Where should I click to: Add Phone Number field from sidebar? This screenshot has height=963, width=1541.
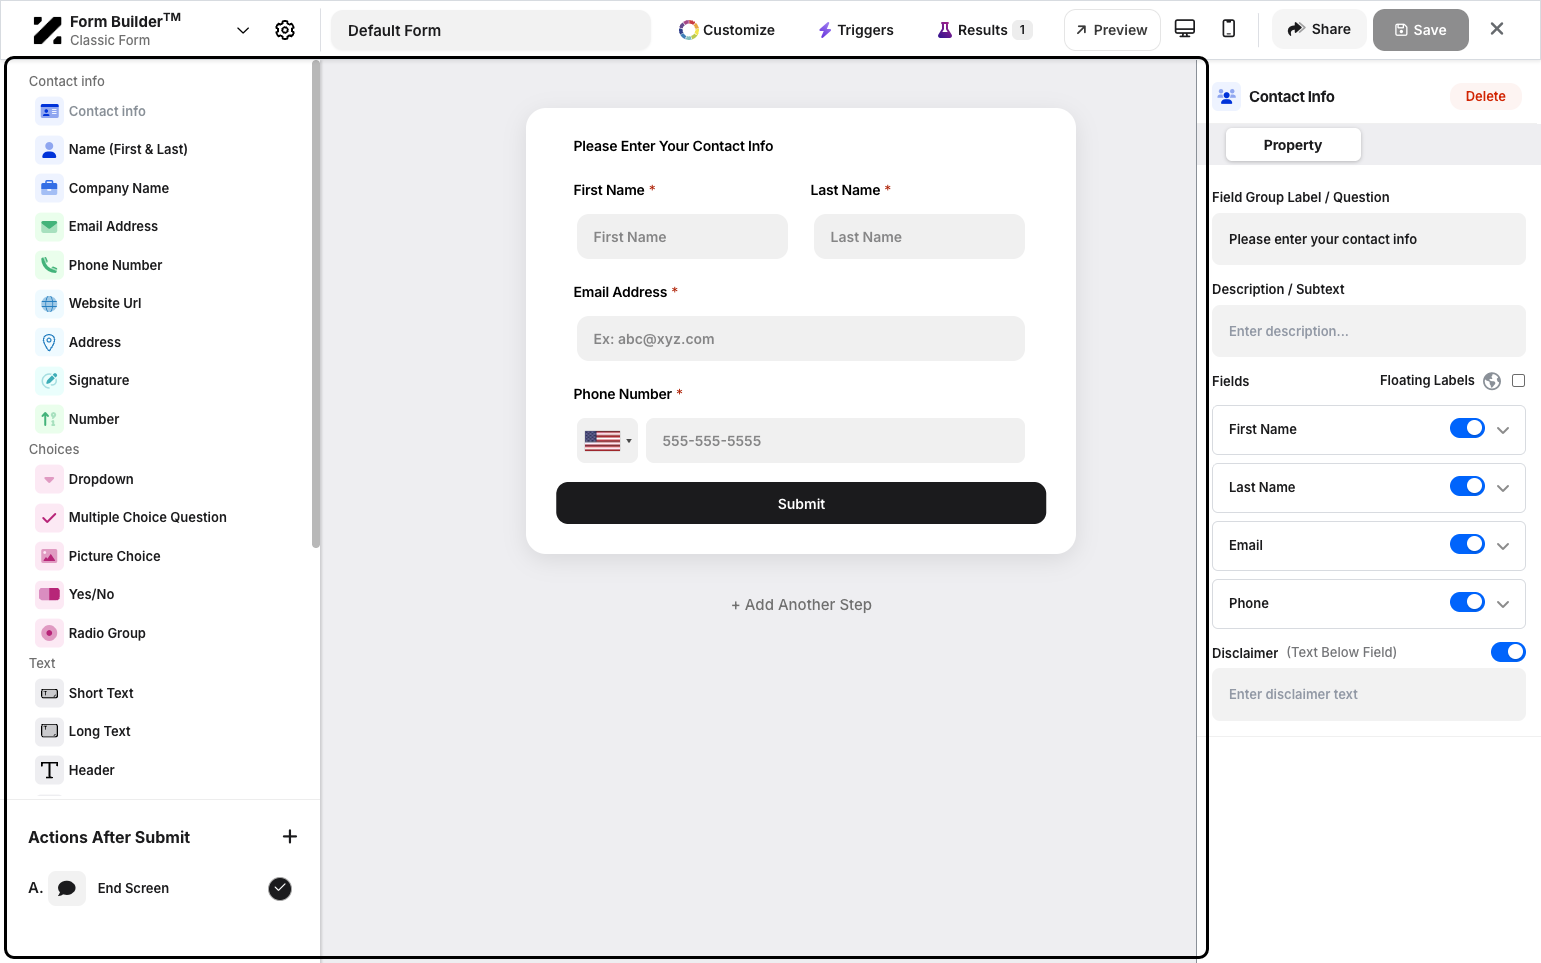click(x=115, y=265)
